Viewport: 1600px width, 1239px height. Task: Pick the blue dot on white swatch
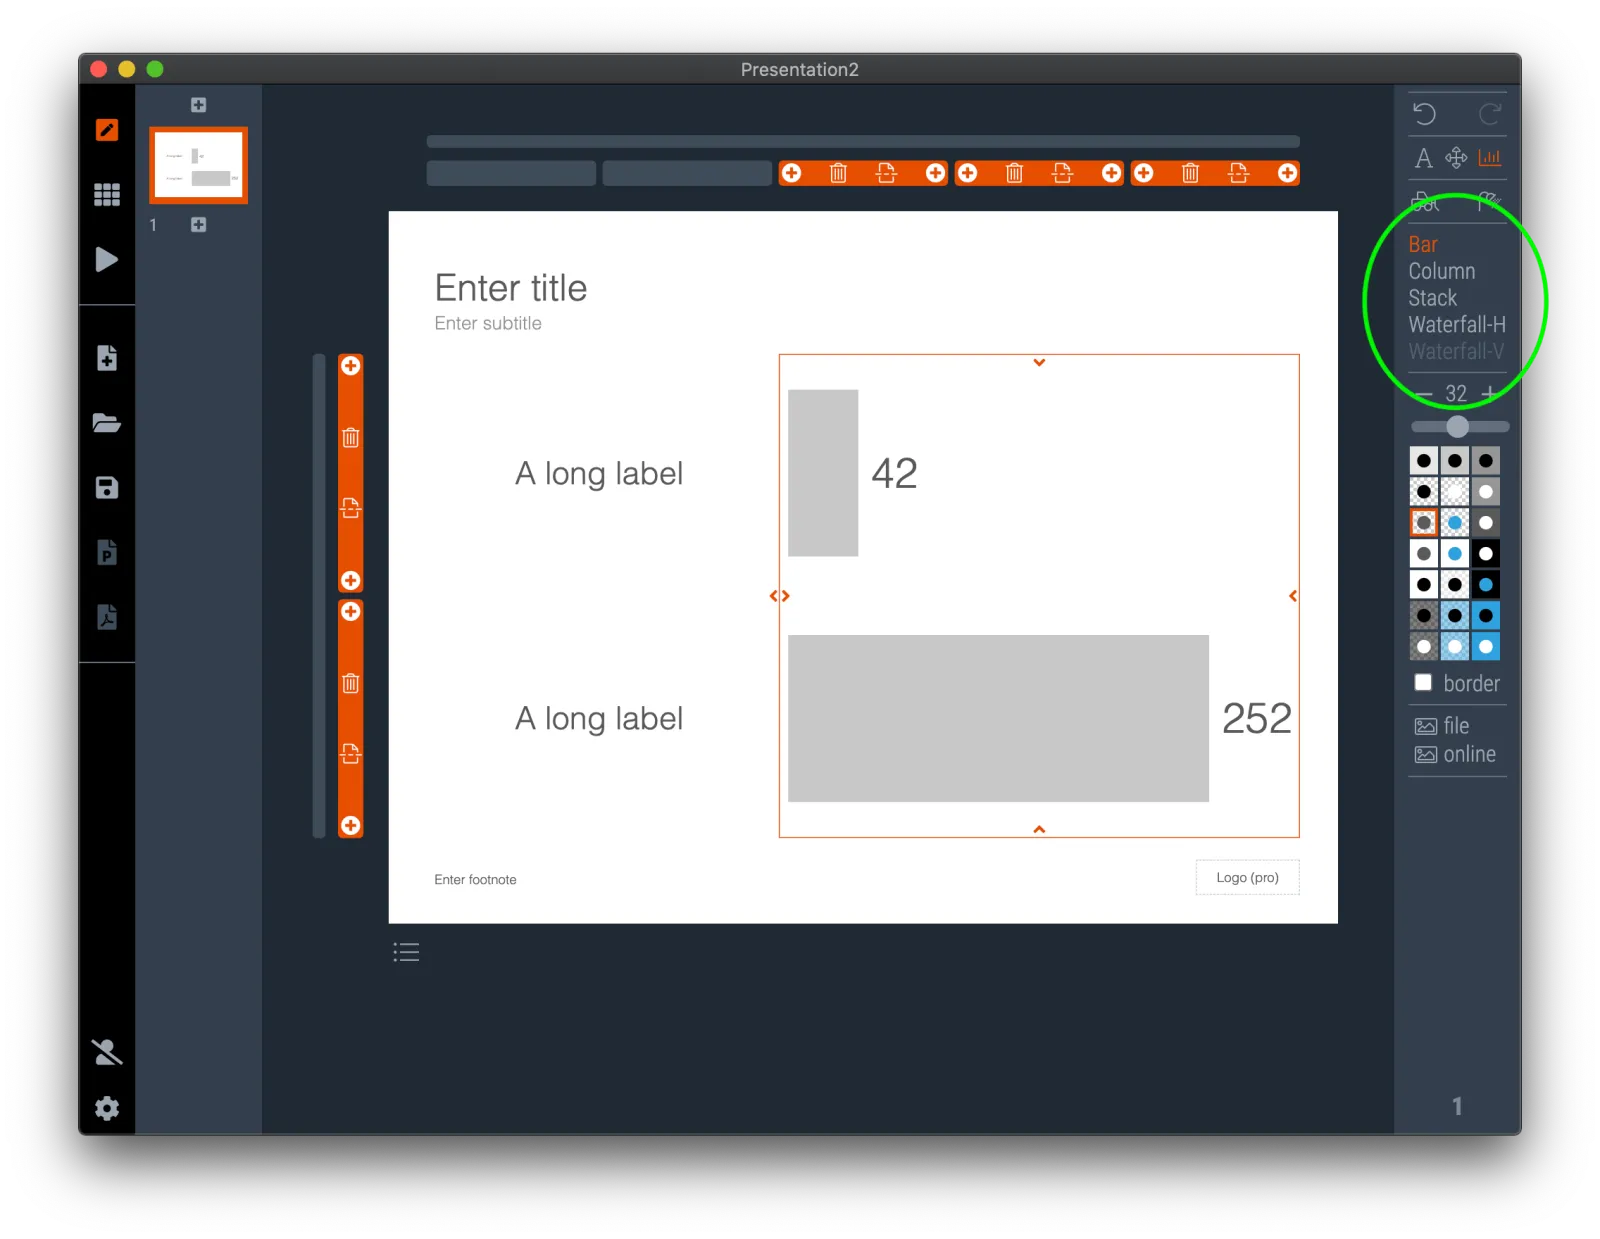1455,554
